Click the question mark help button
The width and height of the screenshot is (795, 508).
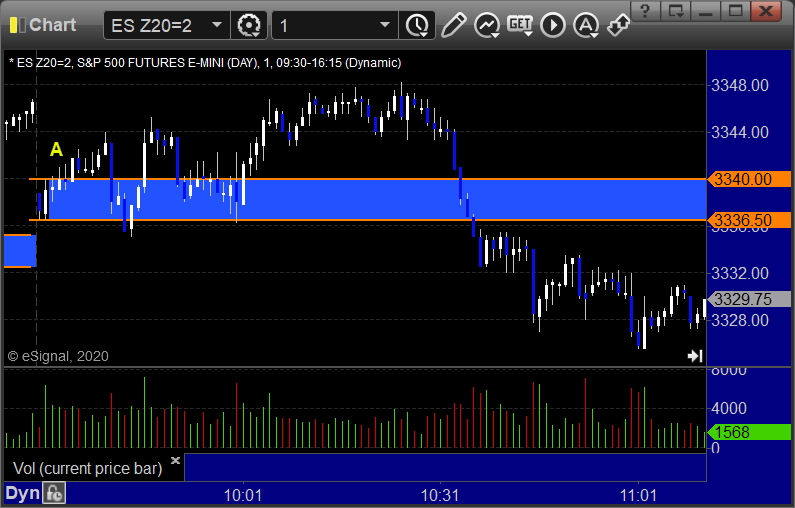[644, 11]
